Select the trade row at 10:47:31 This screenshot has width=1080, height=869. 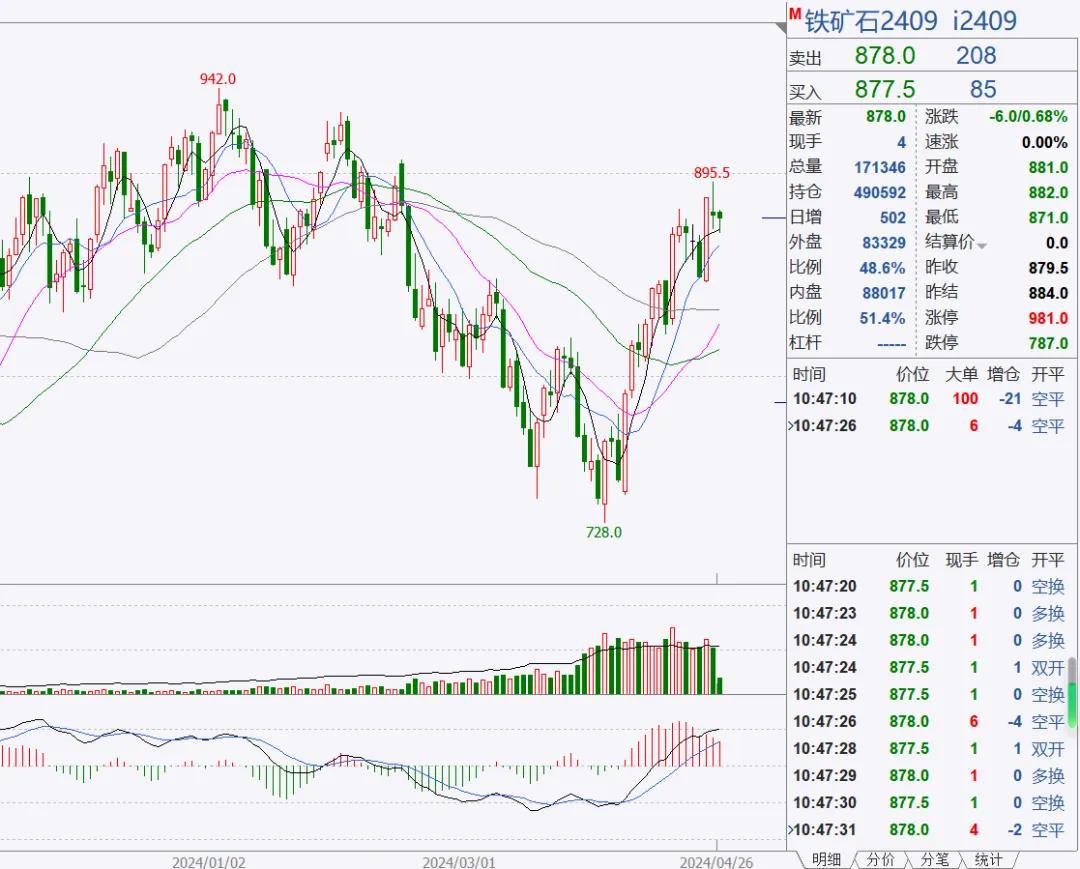pos(928,830)
